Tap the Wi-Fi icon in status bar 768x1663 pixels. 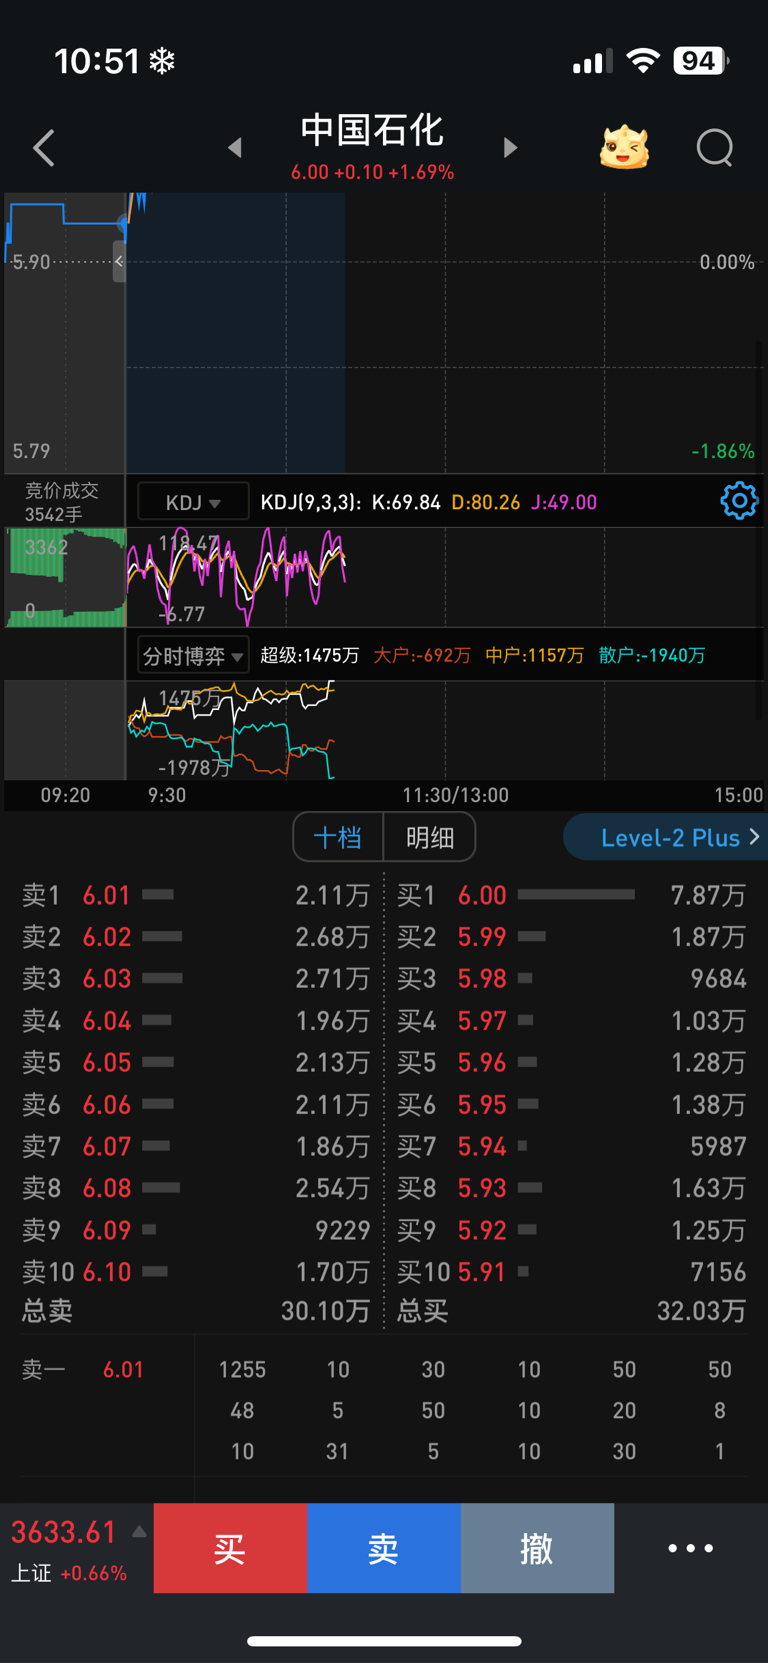(643, 61)
